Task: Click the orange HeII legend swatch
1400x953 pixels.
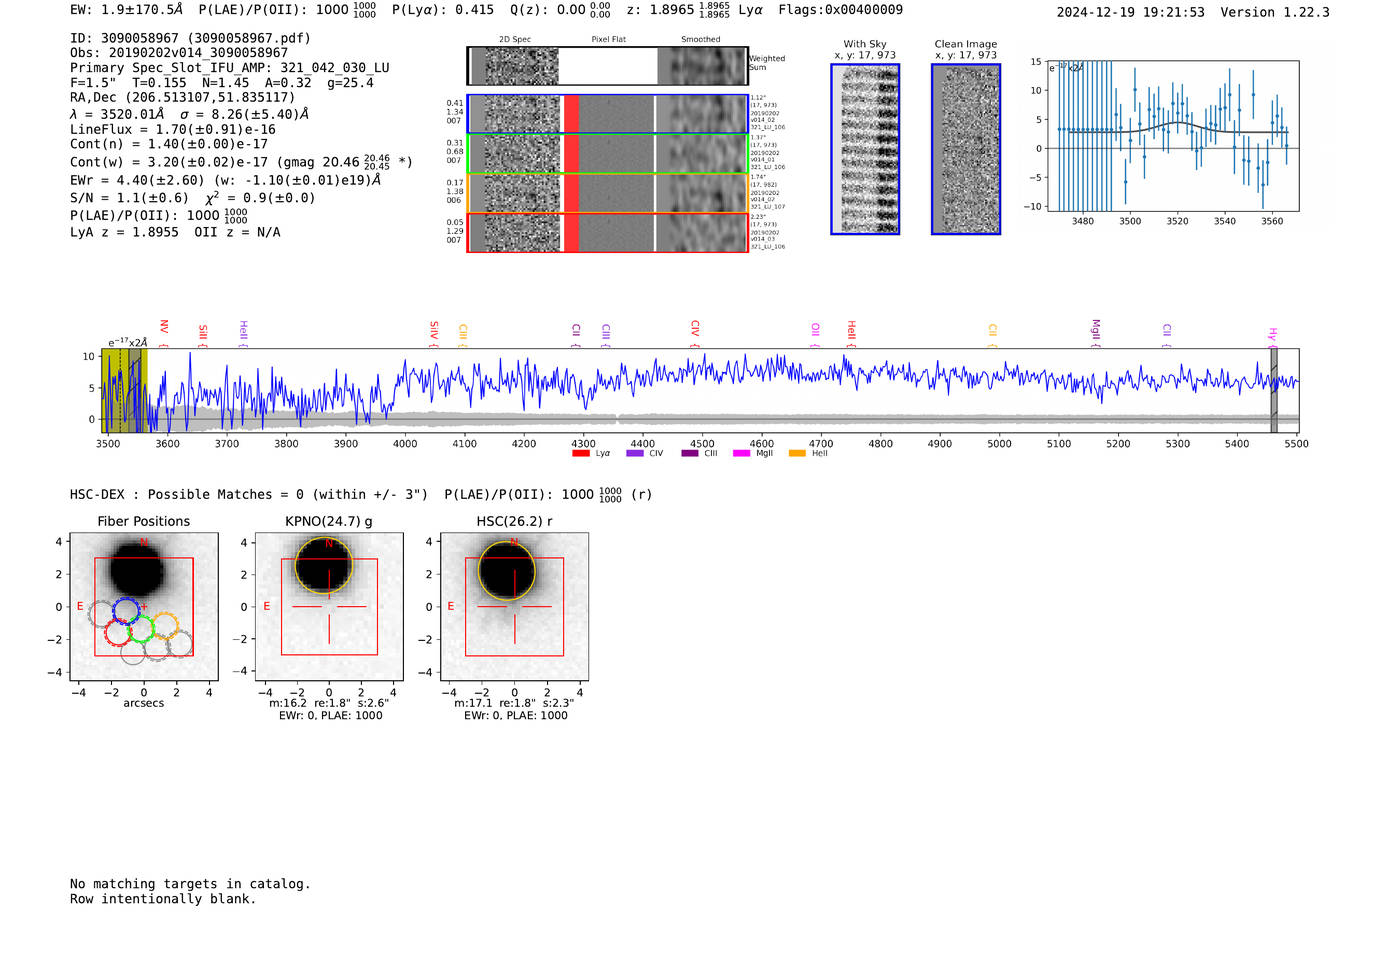Action: pyautogui.click(x=797, y=453)
